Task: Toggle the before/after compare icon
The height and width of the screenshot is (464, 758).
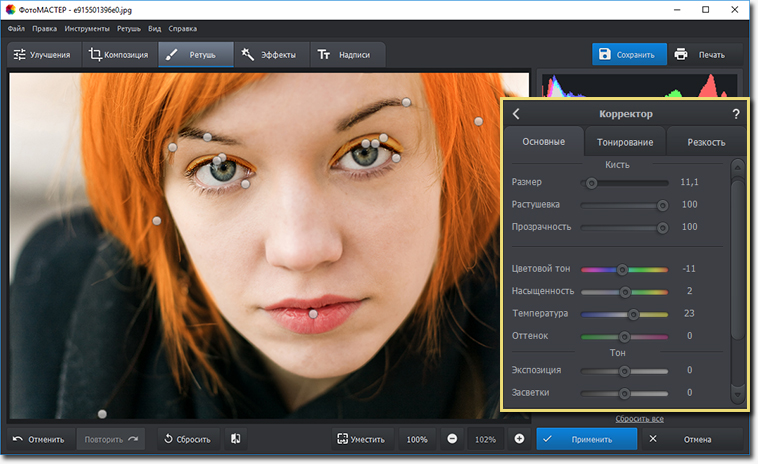Action: (x=236, y=439)
